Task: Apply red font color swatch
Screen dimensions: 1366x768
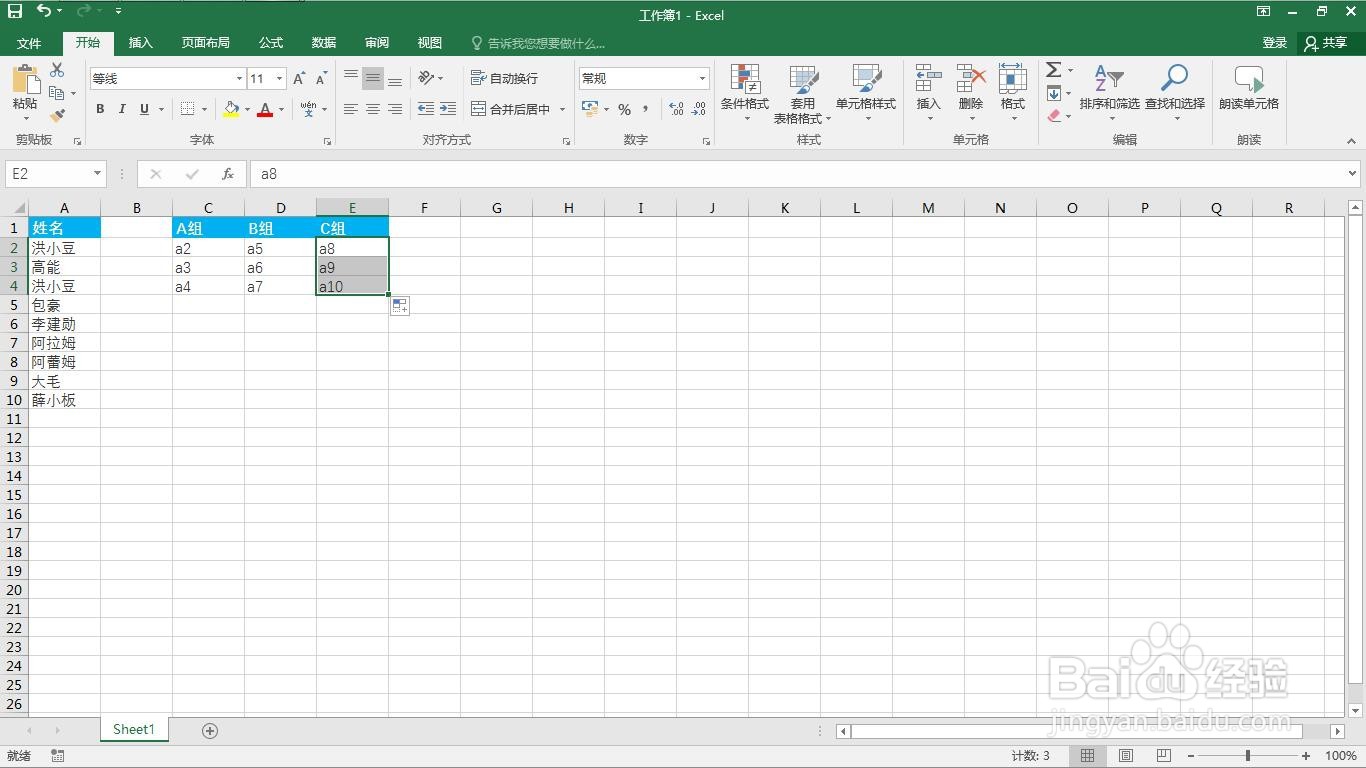Action: coord(265,109)
